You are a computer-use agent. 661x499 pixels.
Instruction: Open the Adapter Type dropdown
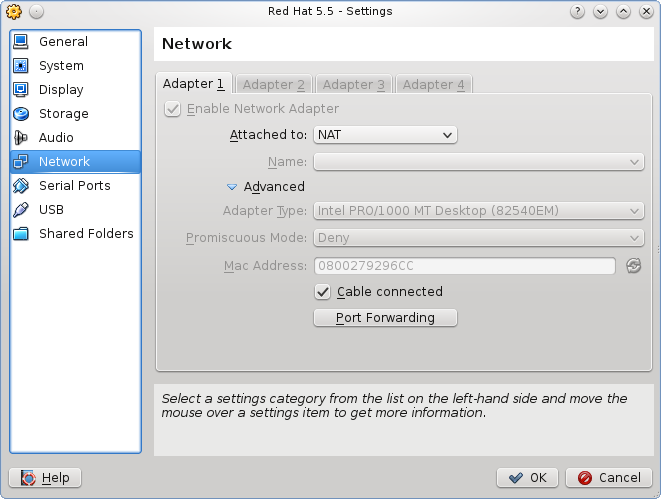click(478, 211)
